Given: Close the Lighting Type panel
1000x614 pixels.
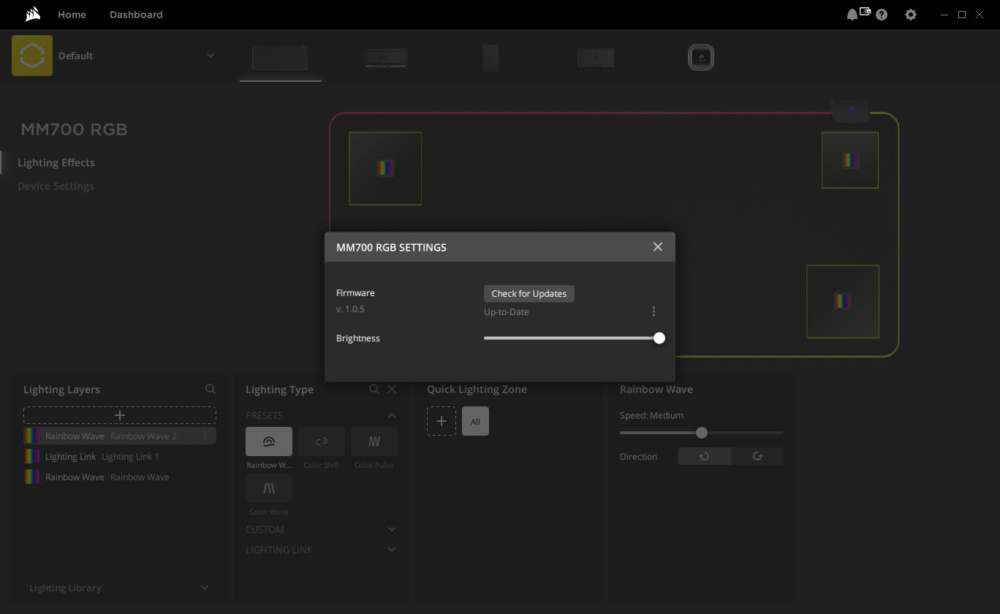Looking at the screenshot, I should point(392,389).
